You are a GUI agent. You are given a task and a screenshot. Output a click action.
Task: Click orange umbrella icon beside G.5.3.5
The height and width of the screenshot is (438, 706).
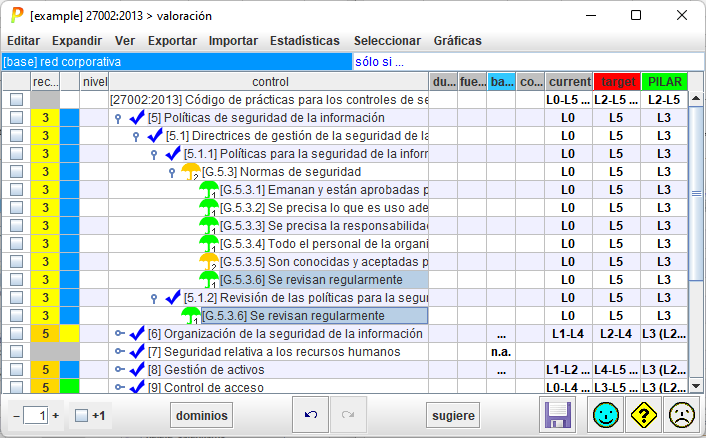tap(208, 262)
